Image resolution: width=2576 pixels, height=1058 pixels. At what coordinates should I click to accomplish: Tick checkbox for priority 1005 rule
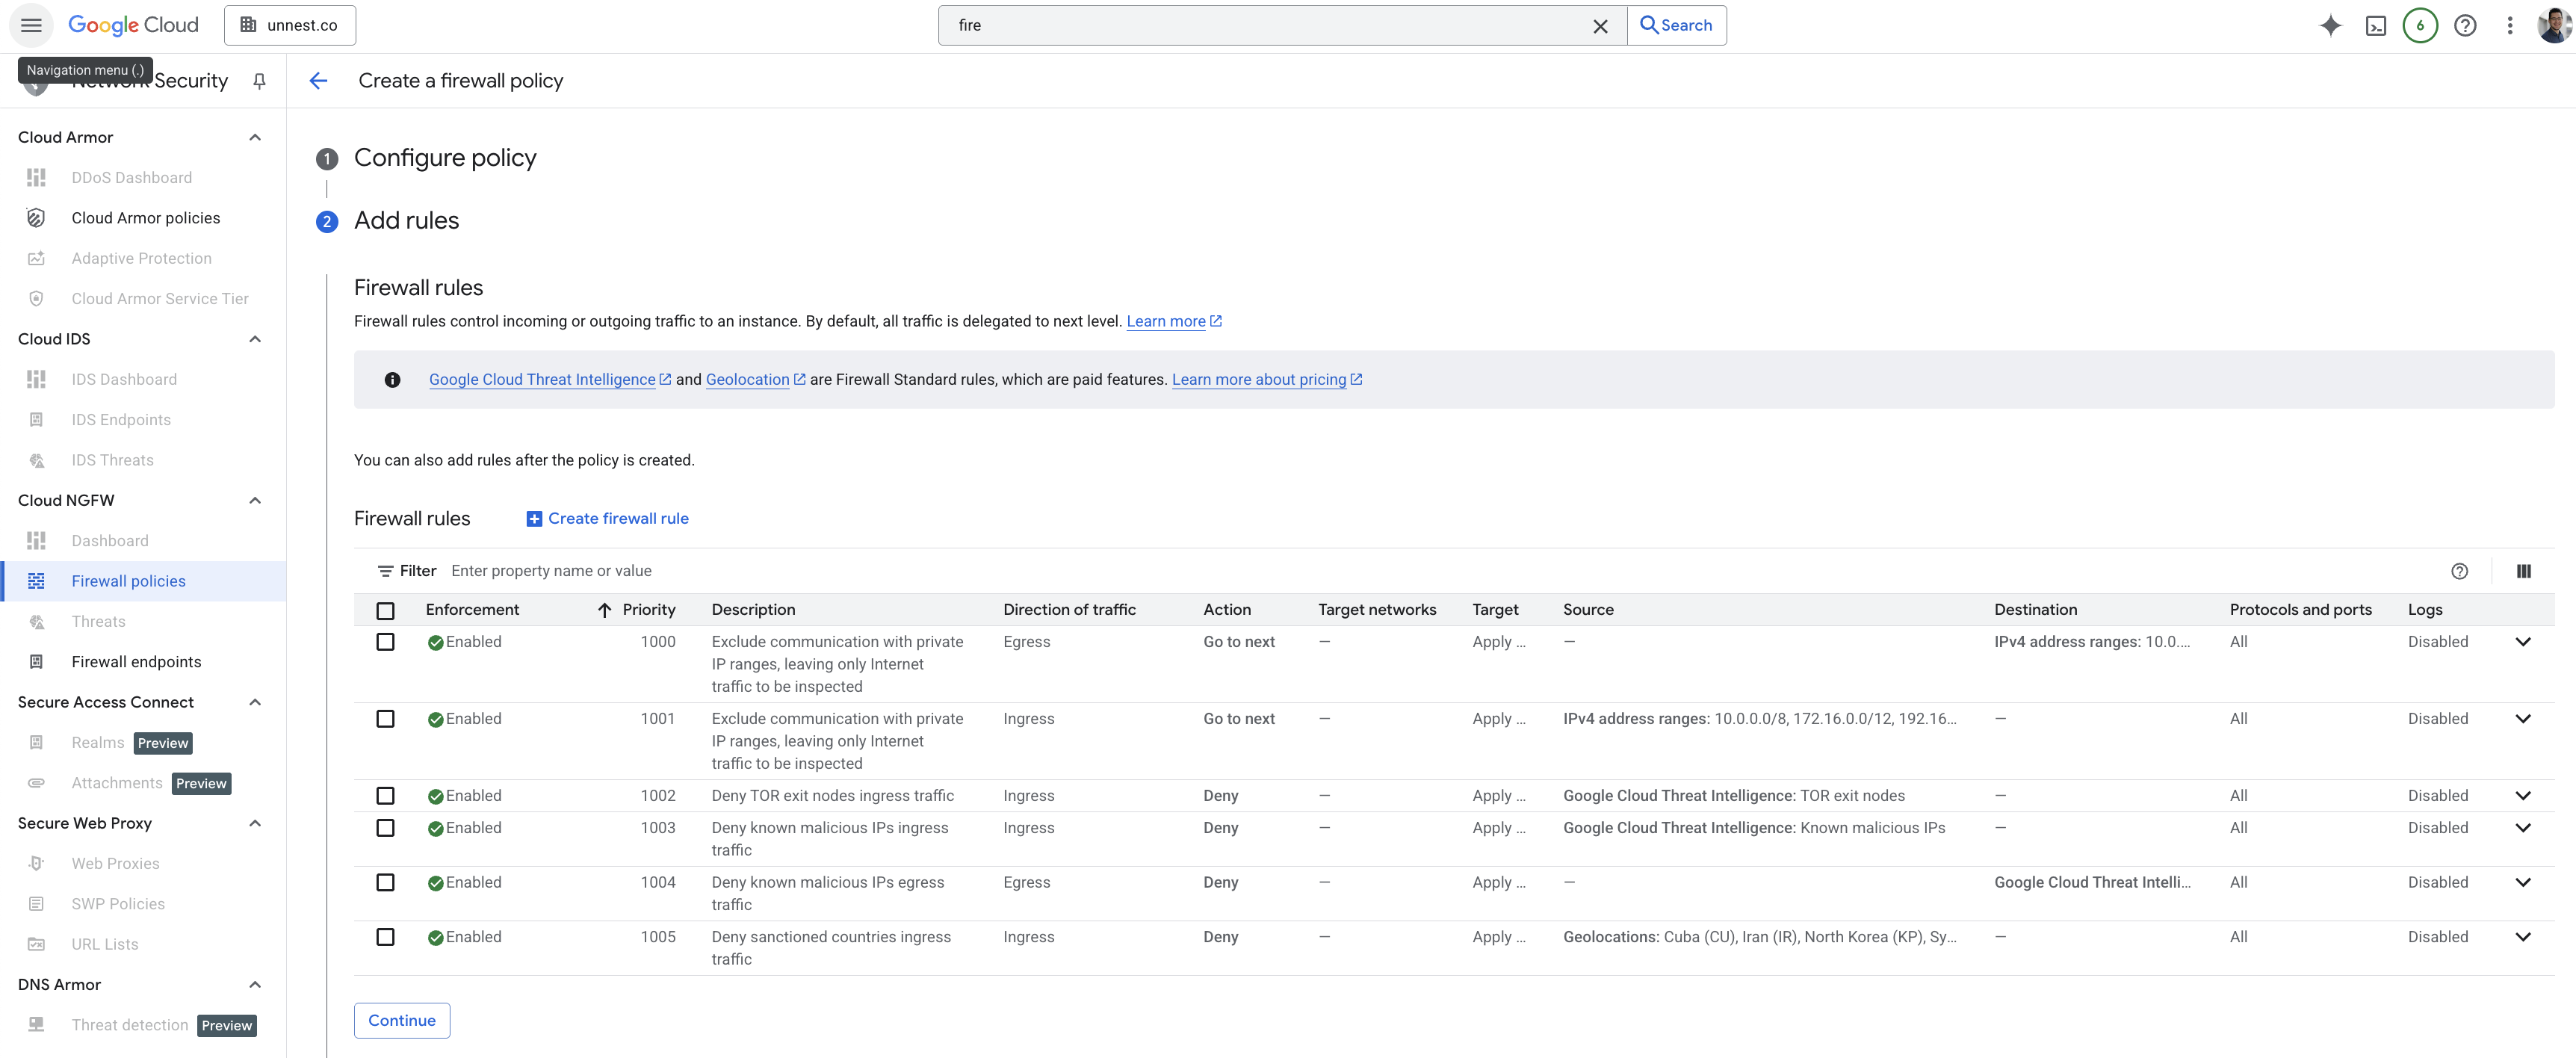click(x=385, y=937)
